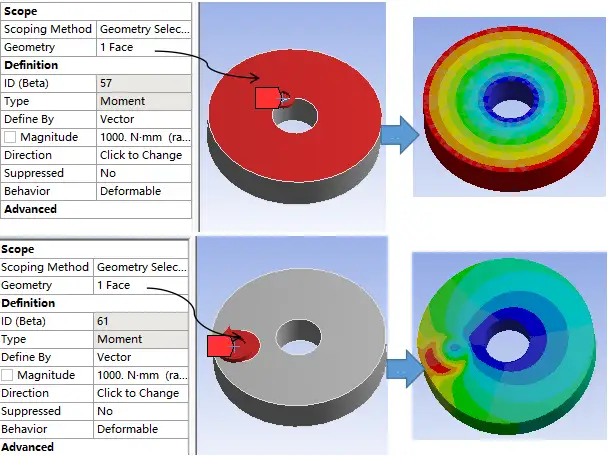Open Behavior Deformable dropdown in ID 61 panel
Image resolution: width=608 pixels, height=456 pixels.
pos(141,429)
